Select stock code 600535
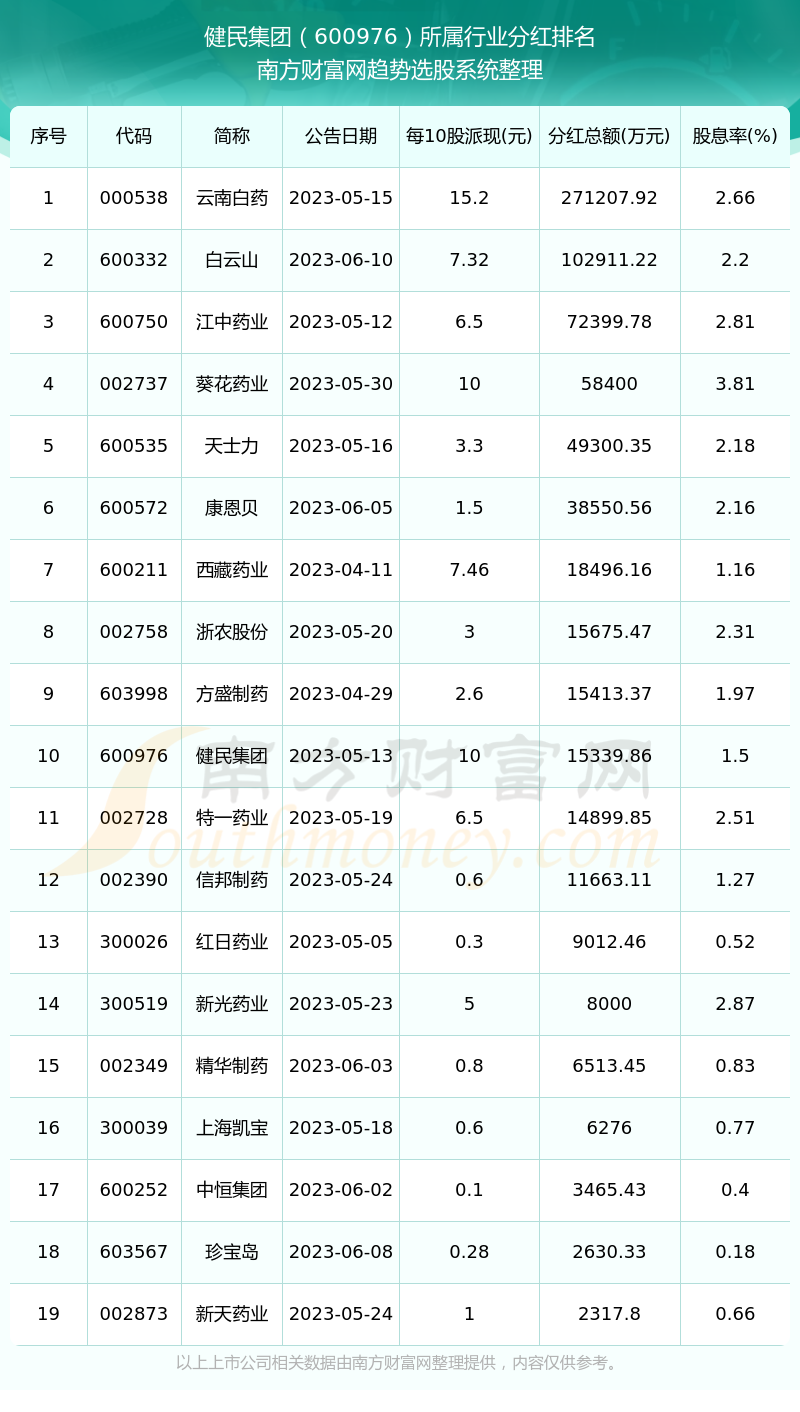This screenshot has width=800, height=1412. pyautogui.click(x=134, y=446)
